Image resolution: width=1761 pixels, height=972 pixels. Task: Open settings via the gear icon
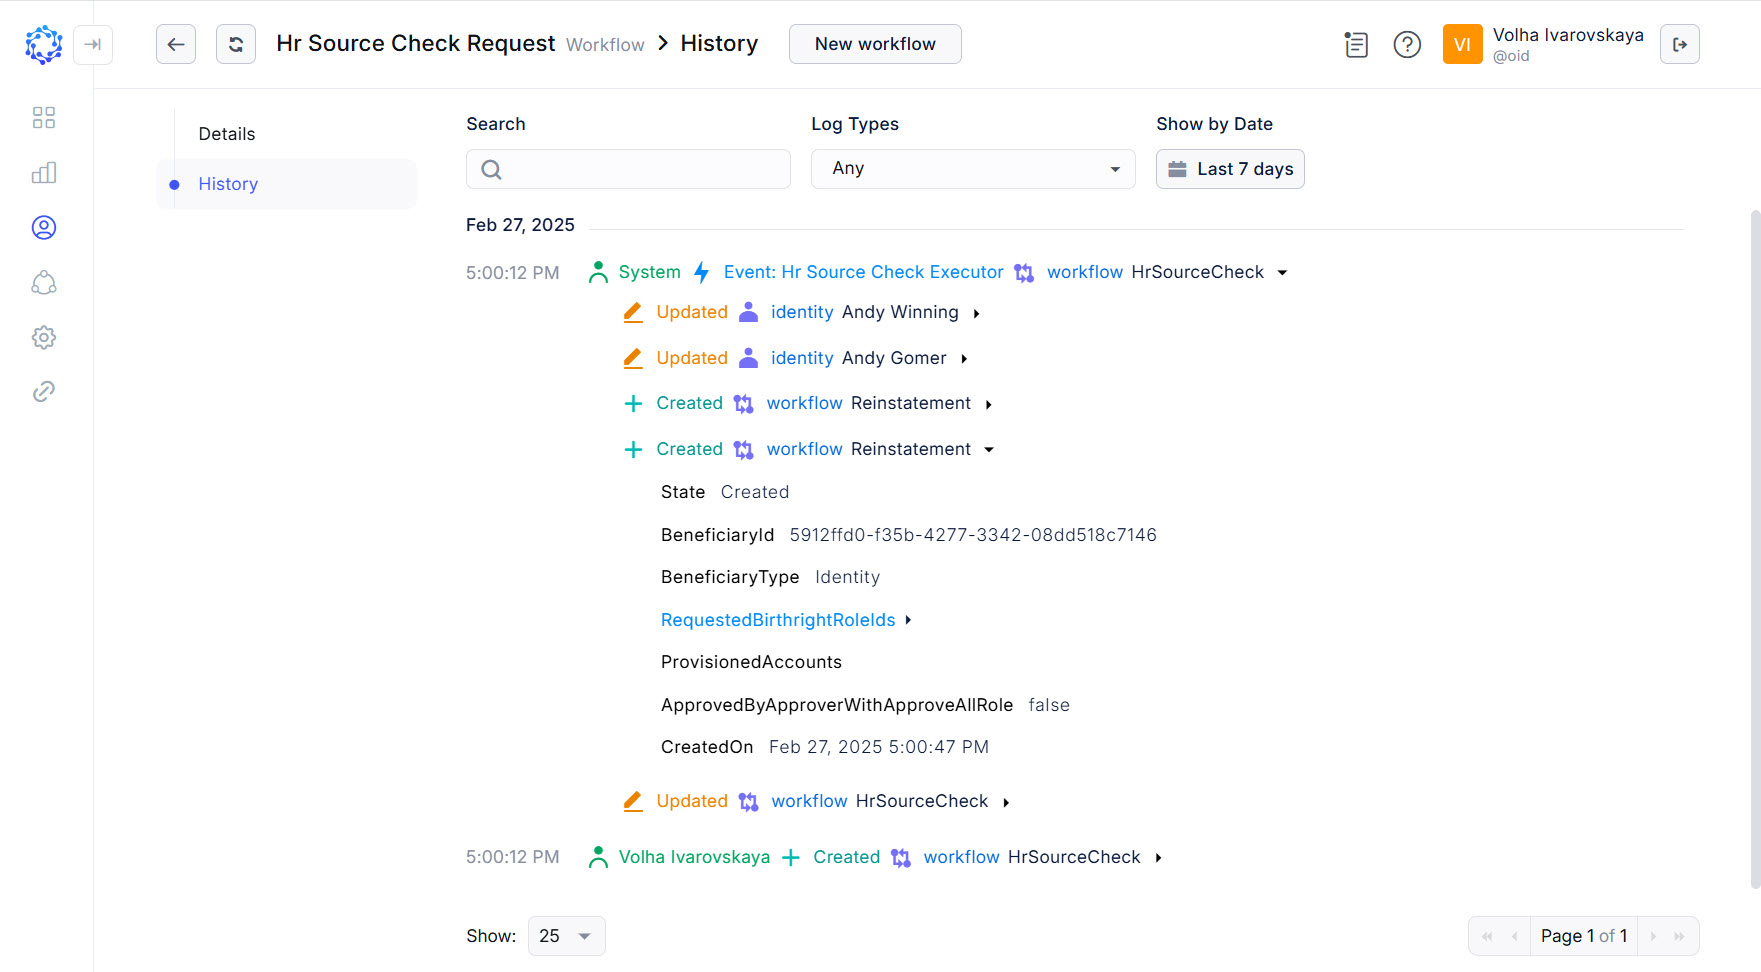click(x=44, y=337)
